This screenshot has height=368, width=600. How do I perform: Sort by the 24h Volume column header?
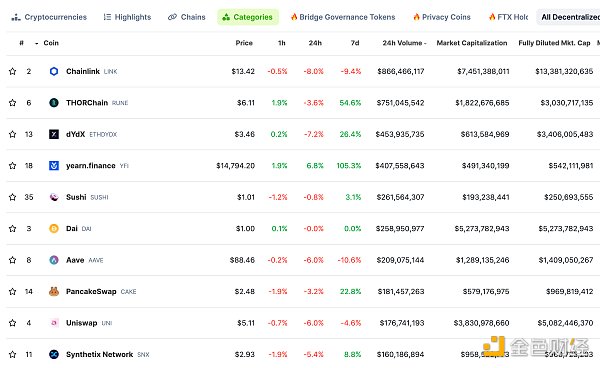tap(404, 43)
